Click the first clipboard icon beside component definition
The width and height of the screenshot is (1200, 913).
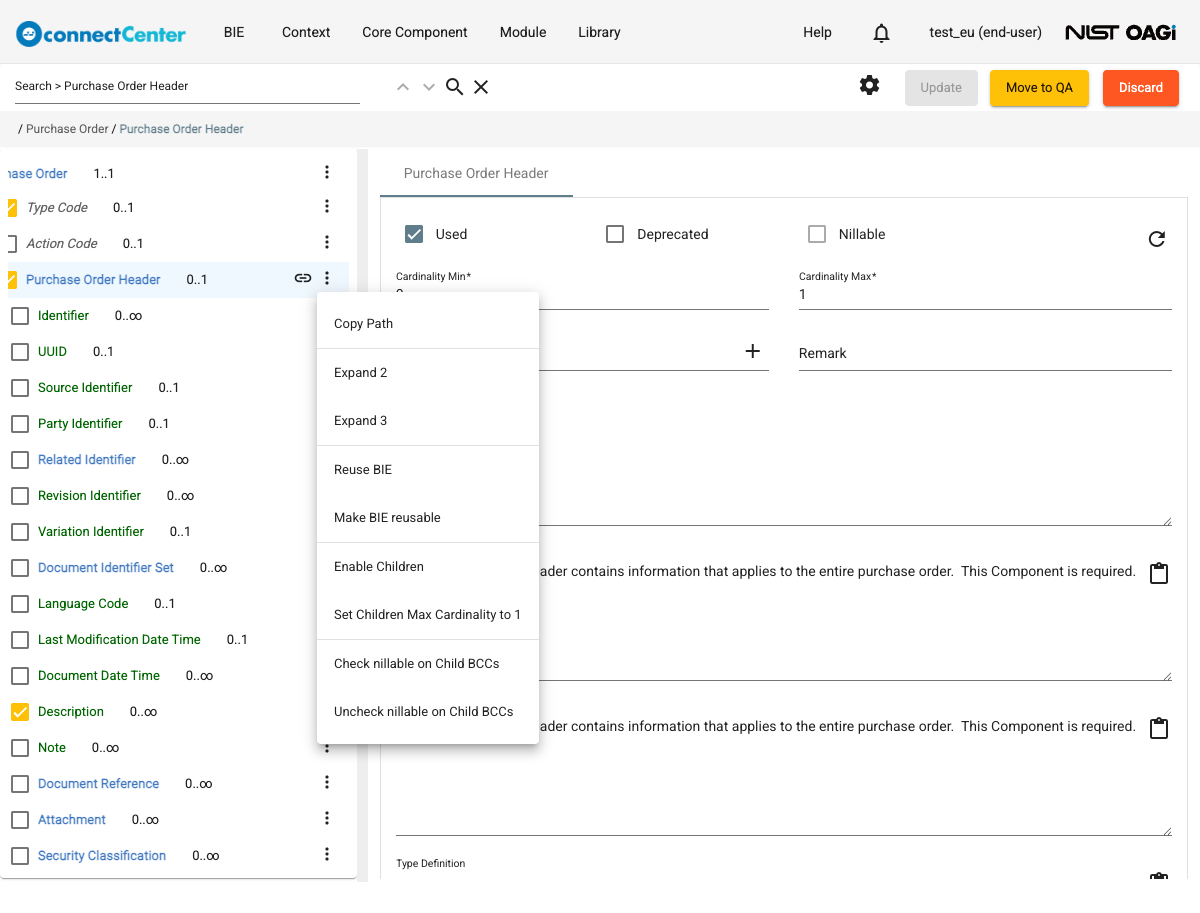pos(1159,574)
